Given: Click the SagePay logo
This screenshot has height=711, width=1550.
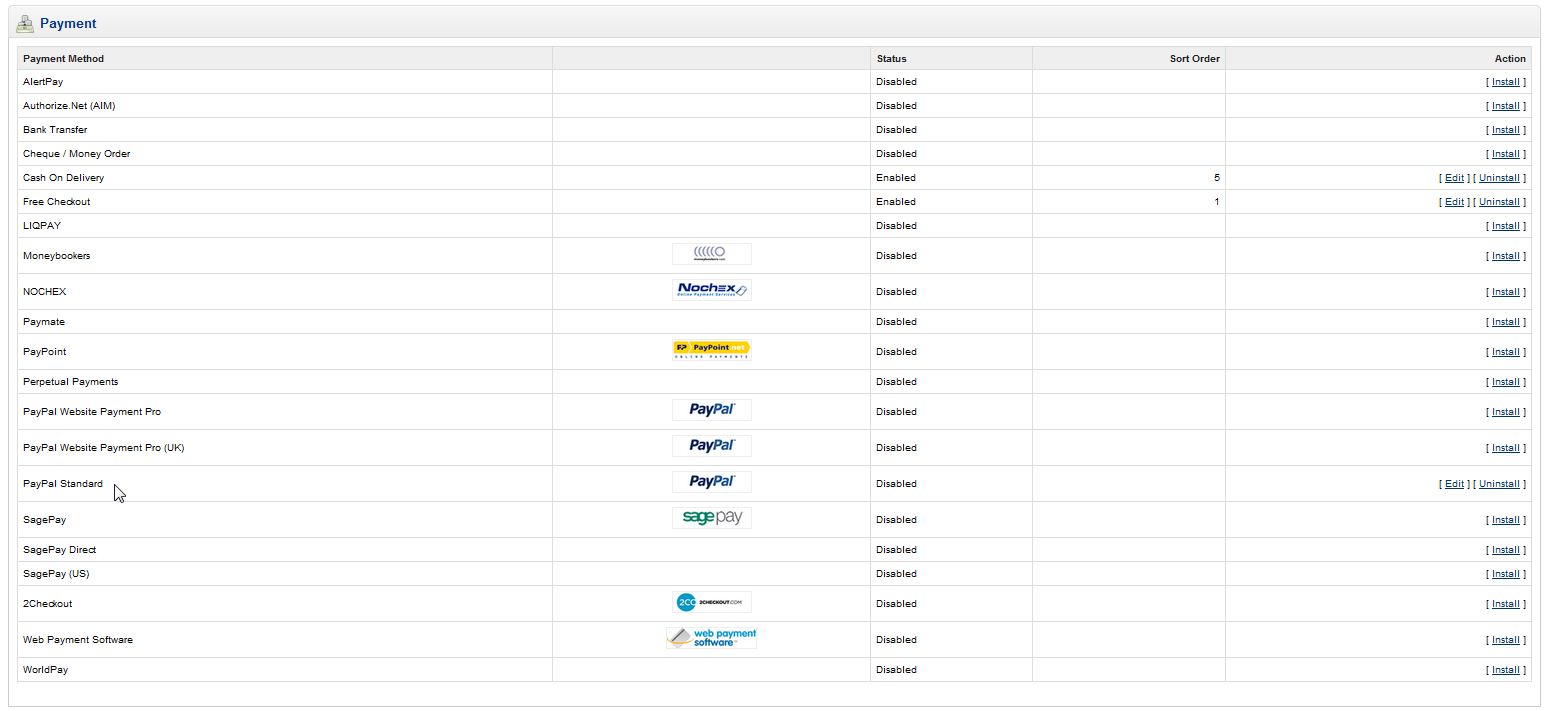Looking at the screenshot, I should pos(711,518).
